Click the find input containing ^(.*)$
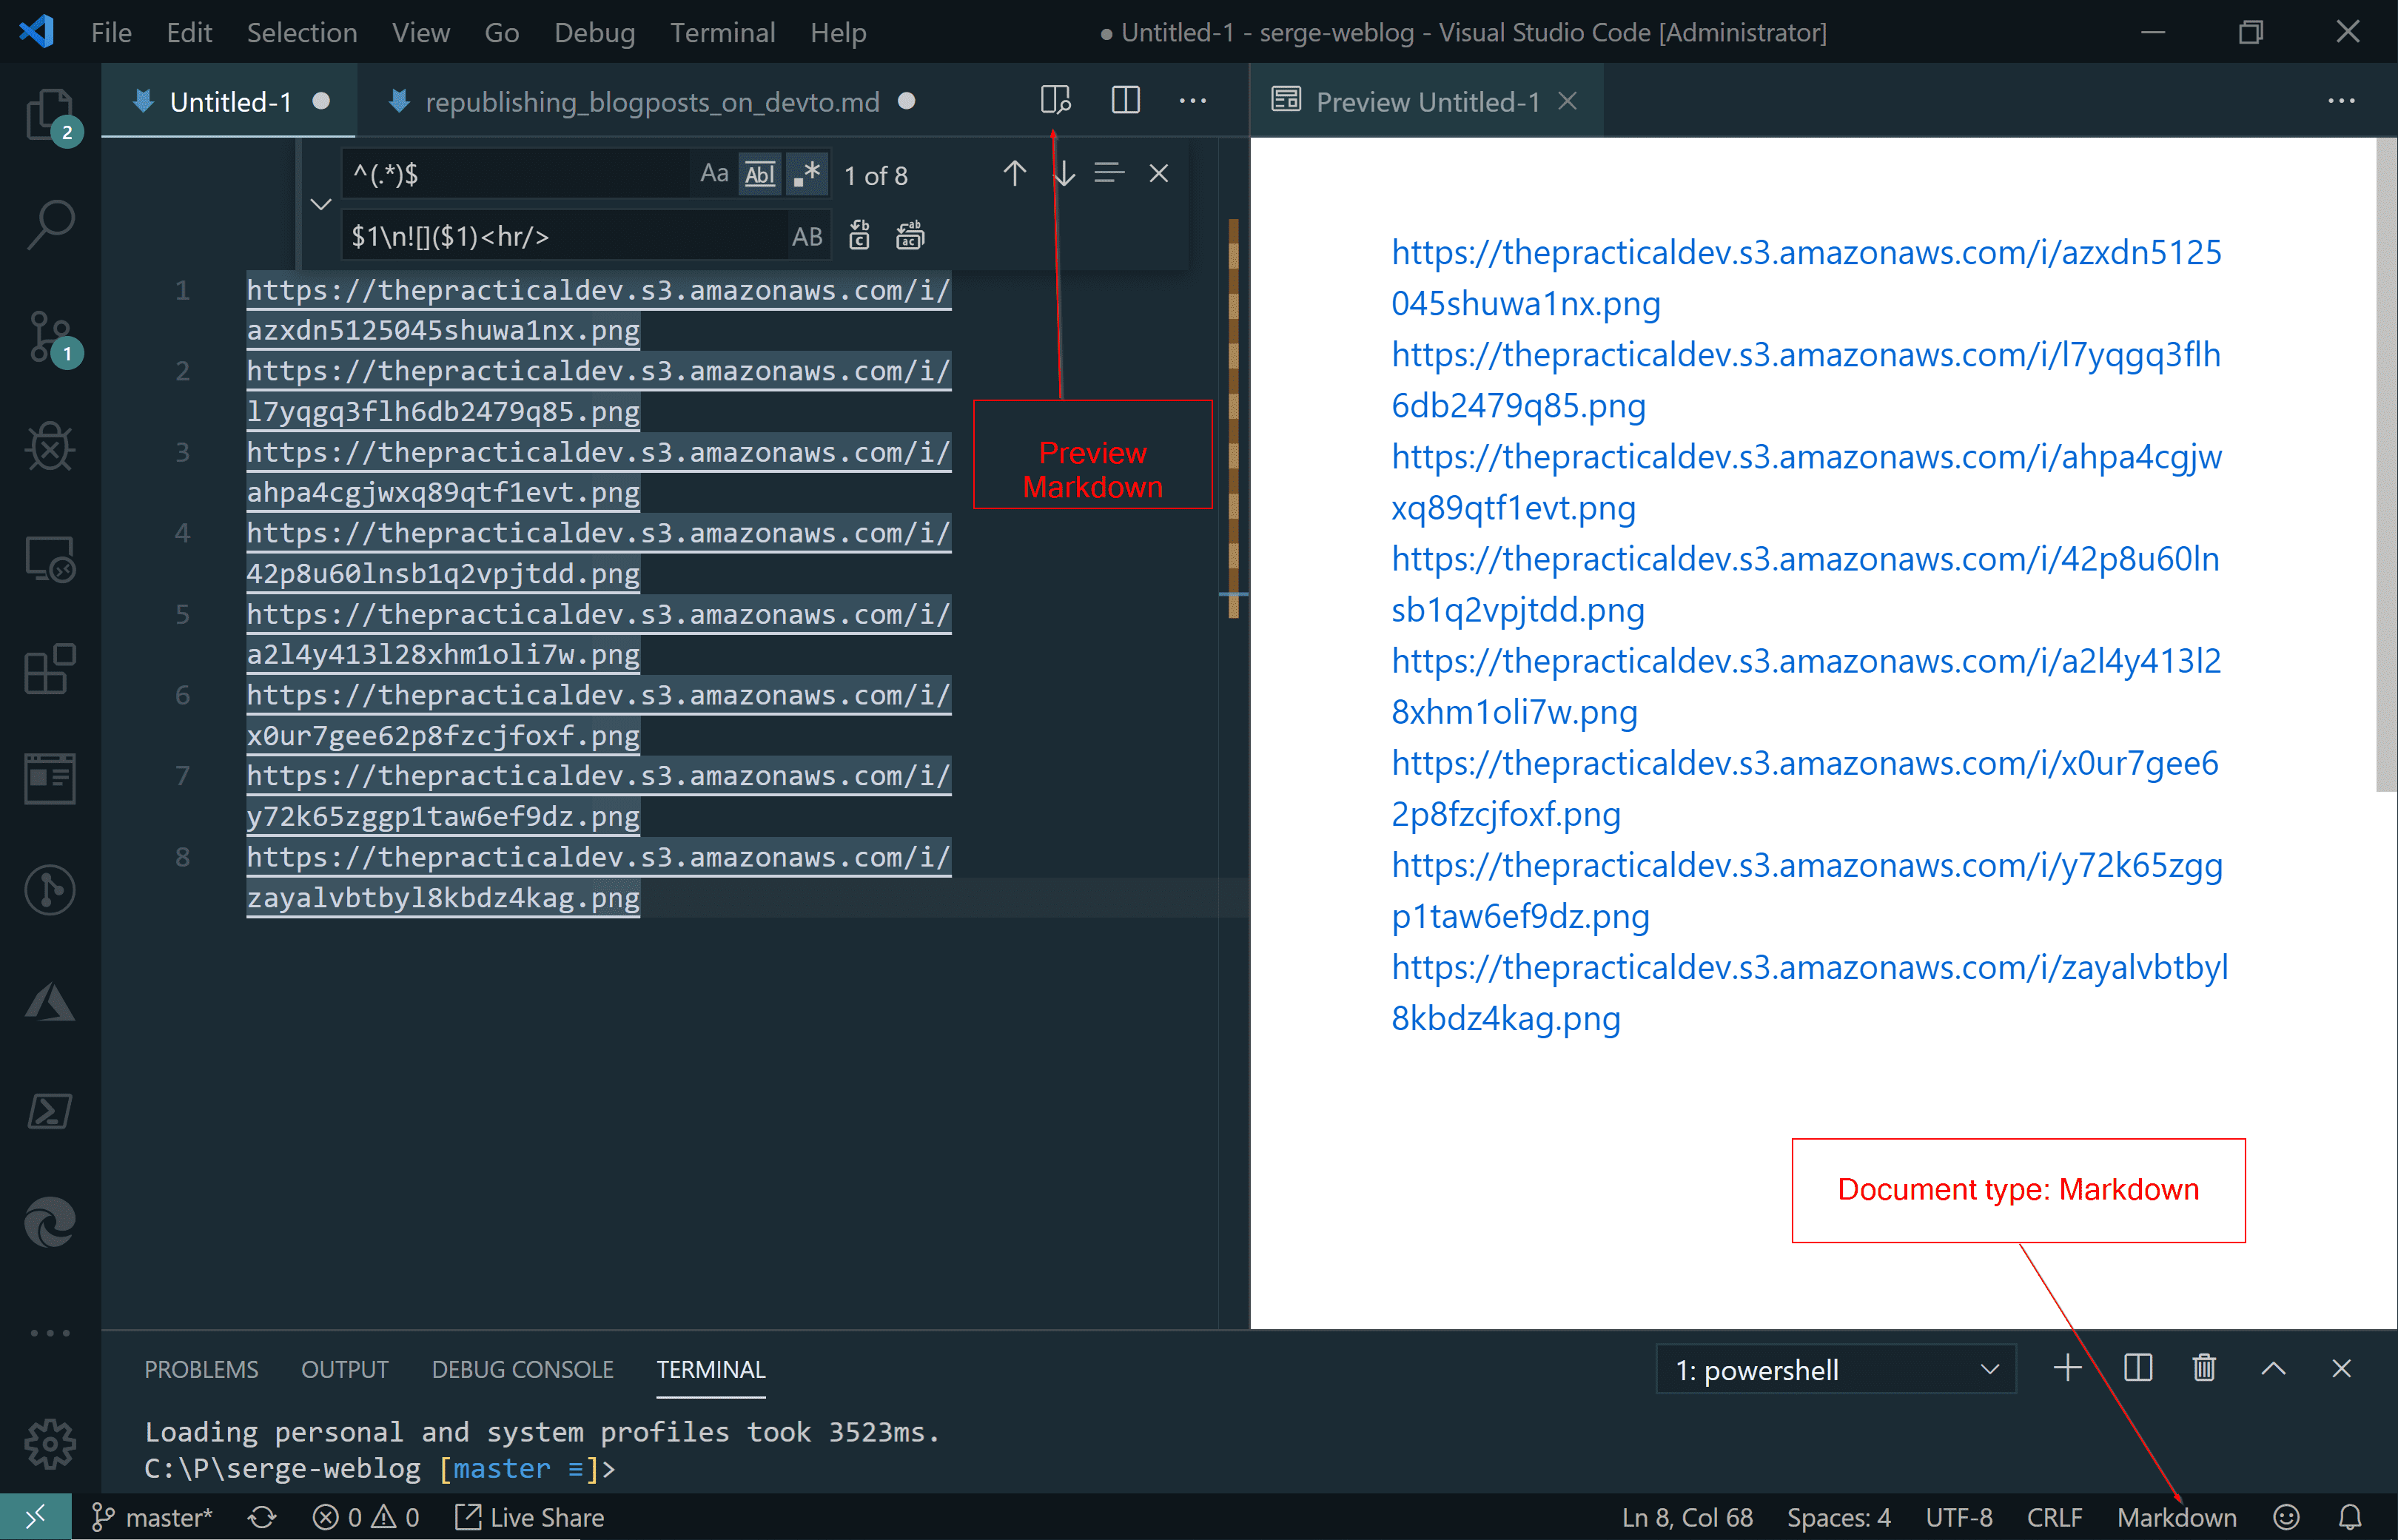2398x1540 pixels. pyautogui.click(x=515, y=174)
